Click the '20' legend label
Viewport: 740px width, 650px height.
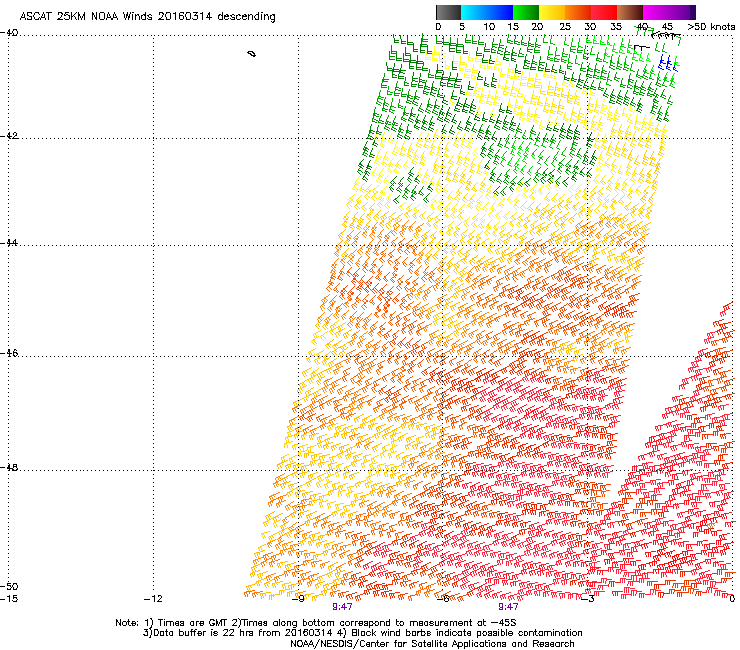click(537, 27)
